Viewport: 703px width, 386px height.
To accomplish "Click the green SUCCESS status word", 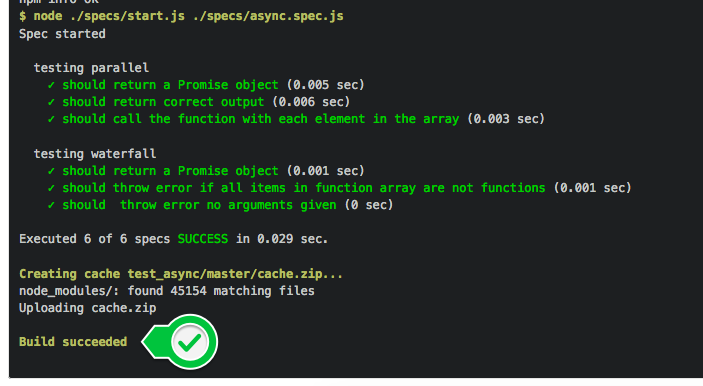I will (203, 239).
